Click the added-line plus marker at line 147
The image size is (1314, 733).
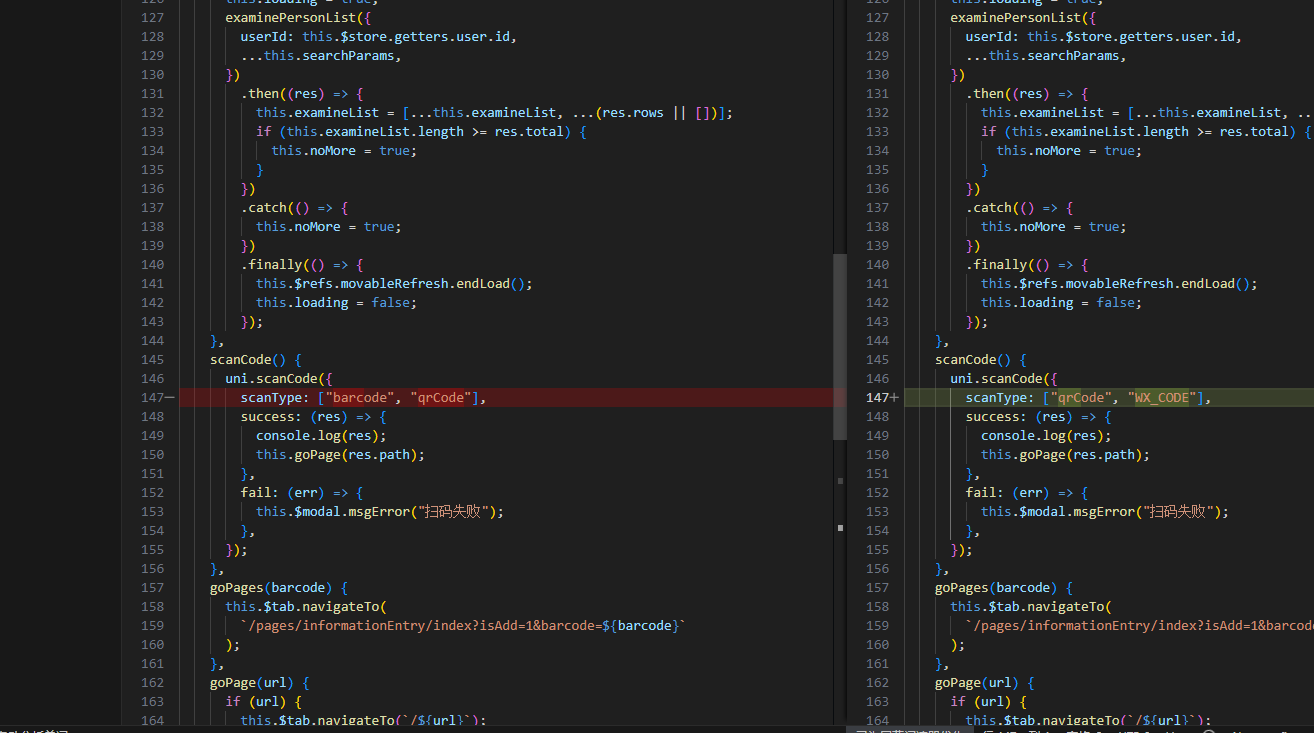coord(895,398)
